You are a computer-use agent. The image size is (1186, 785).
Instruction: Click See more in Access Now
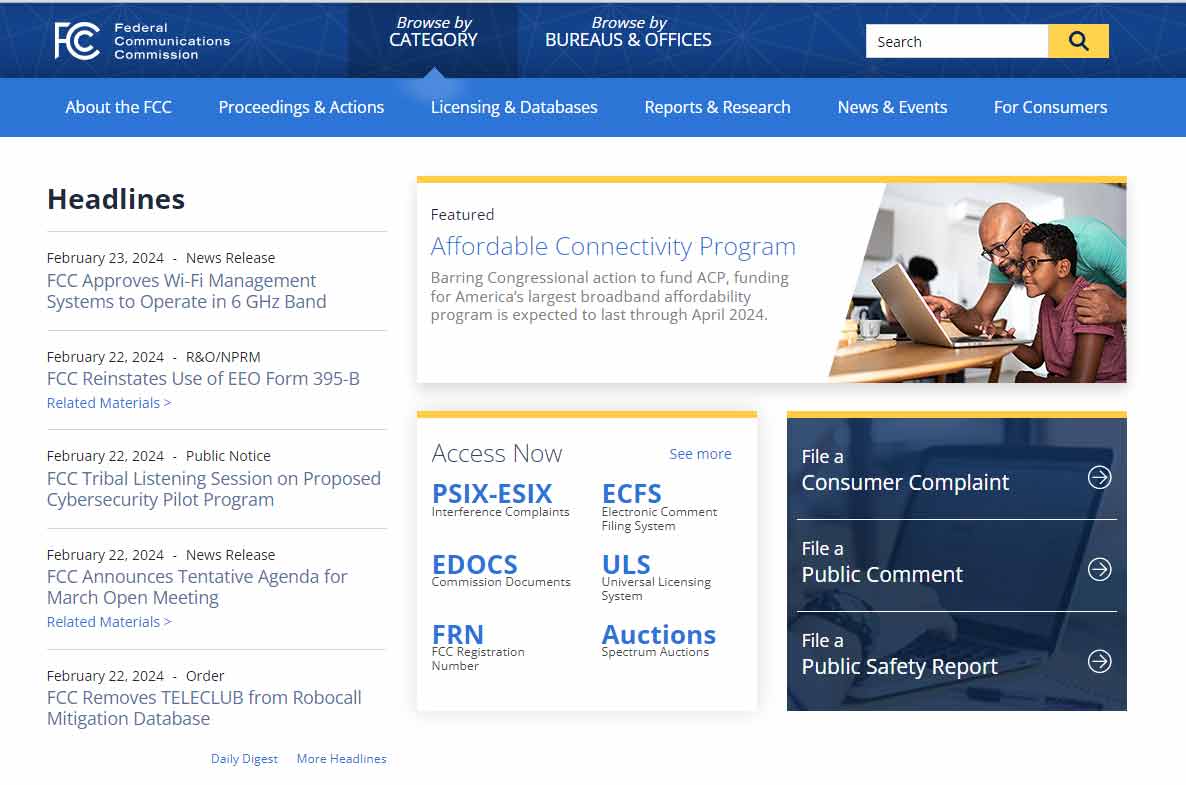pos(700,454)
